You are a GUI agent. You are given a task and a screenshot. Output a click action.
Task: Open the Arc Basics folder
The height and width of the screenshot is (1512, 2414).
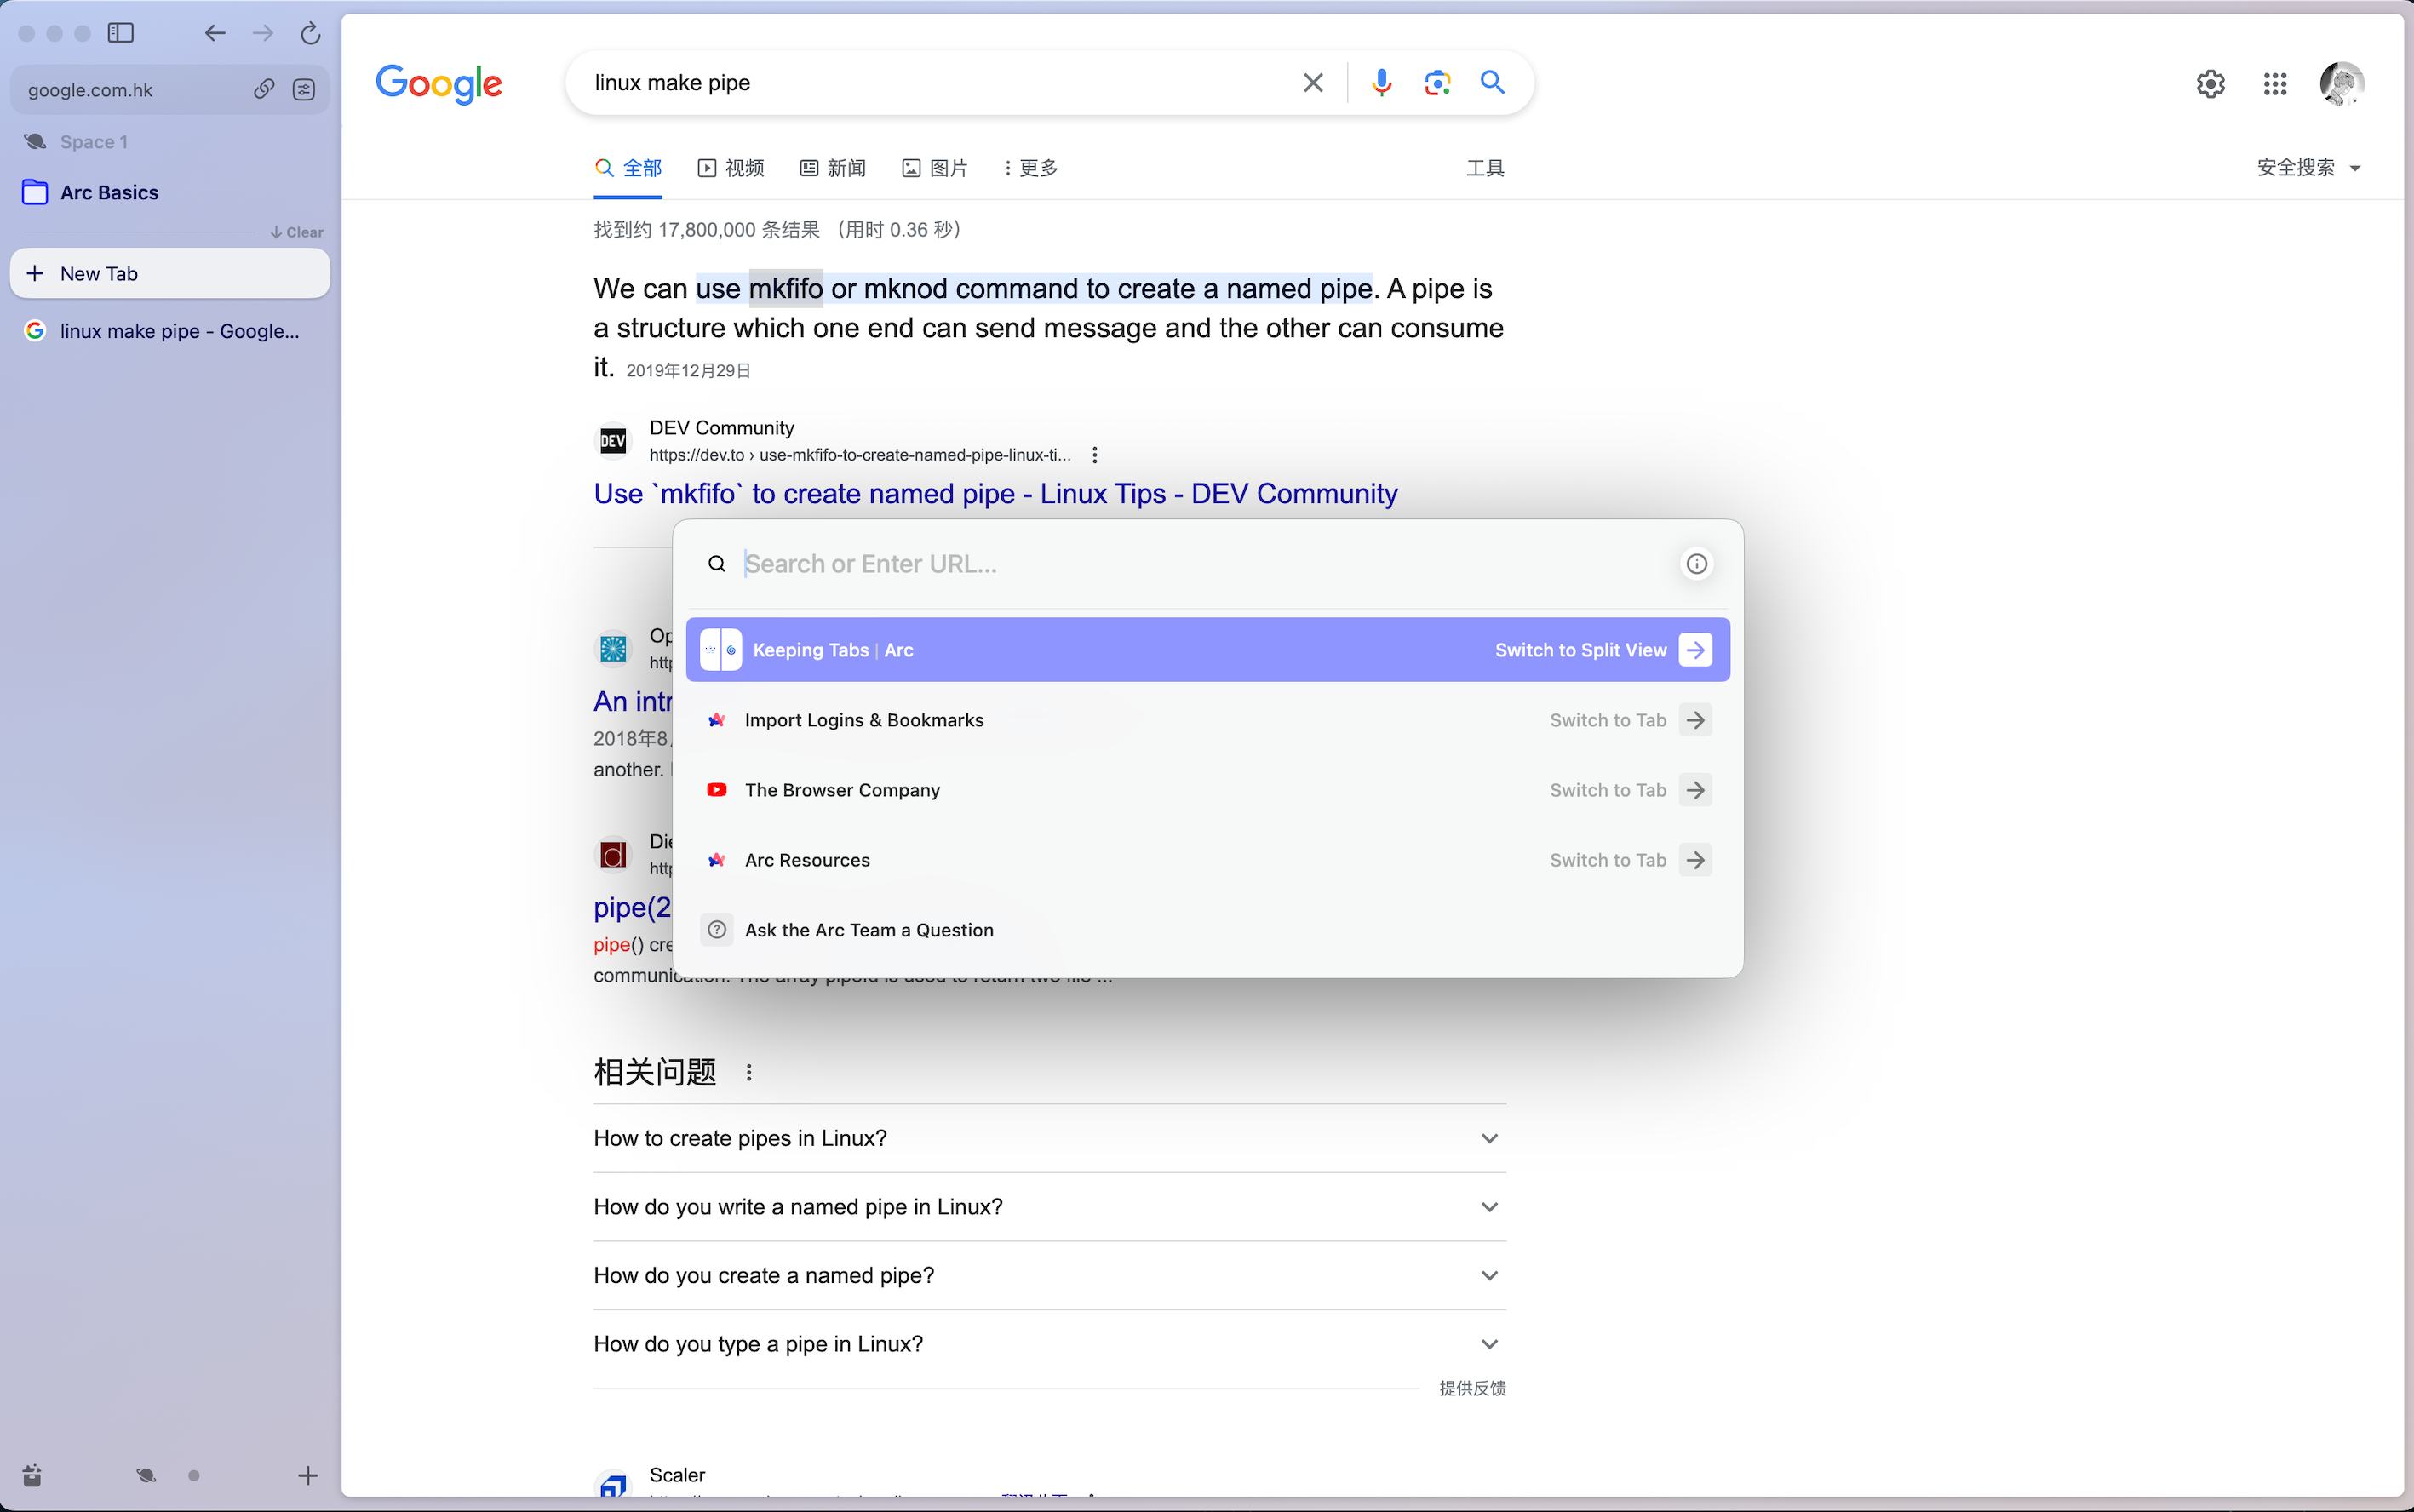[x=109, y=192]
